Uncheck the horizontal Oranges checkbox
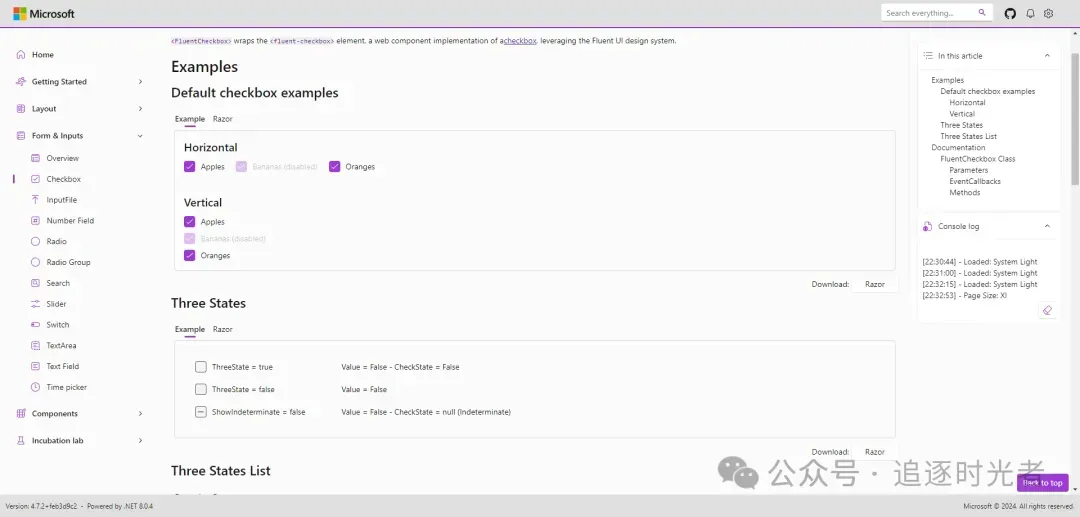The image size is (1080, 517). coord(335,167)
